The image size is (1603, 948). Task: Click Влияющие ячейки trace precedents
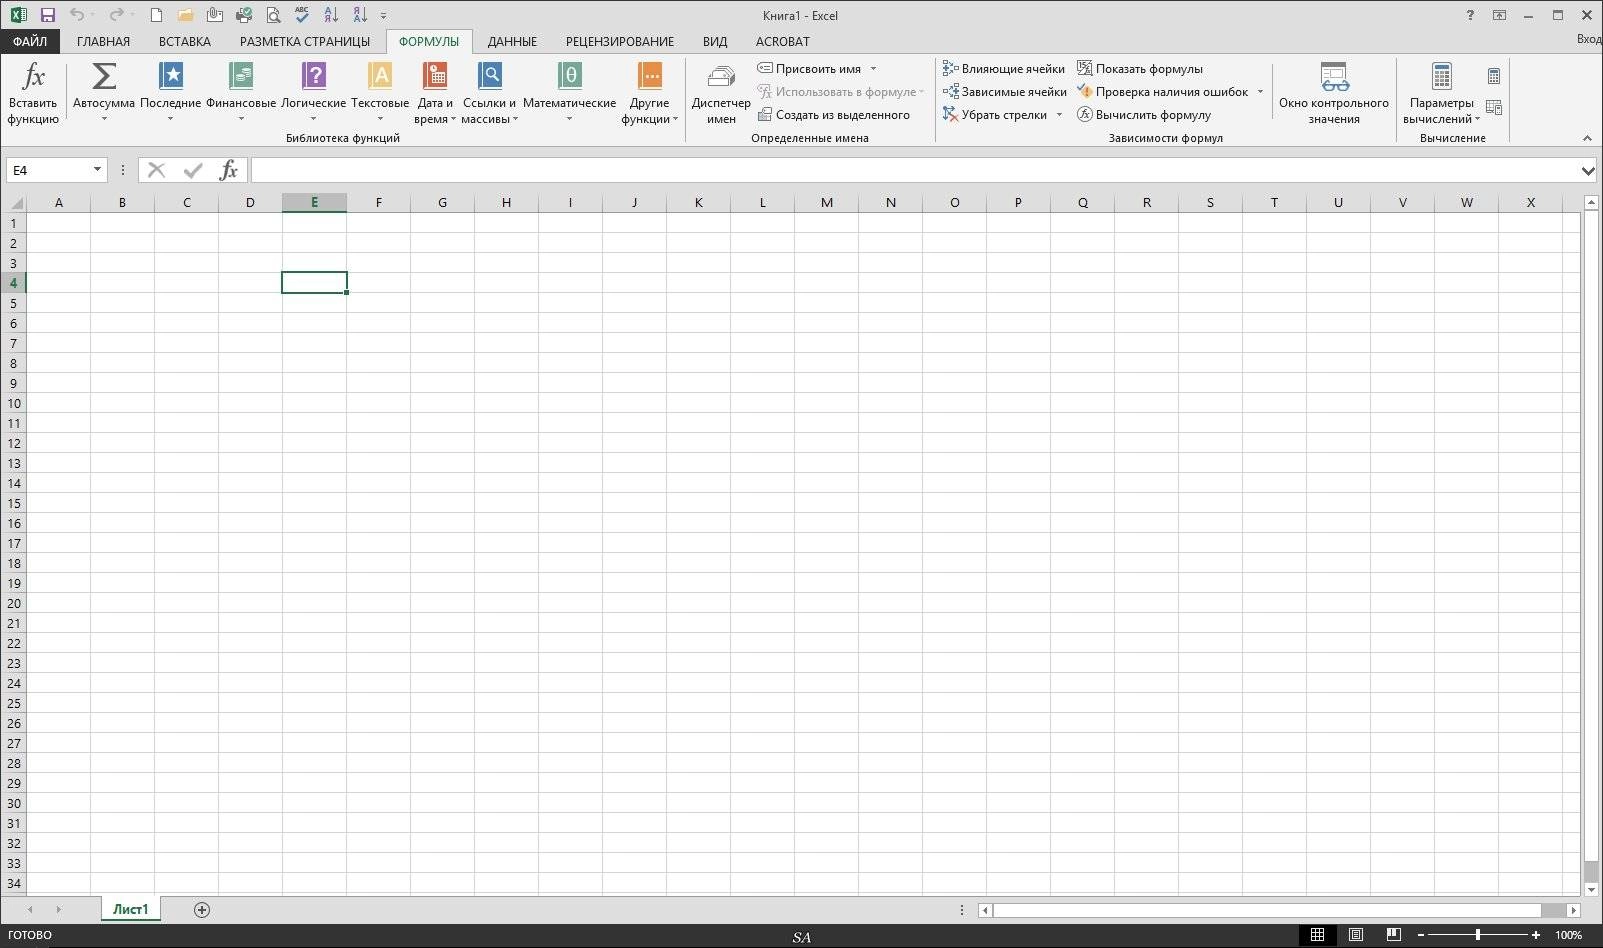pyautogui.click(x=1004, y=69)
